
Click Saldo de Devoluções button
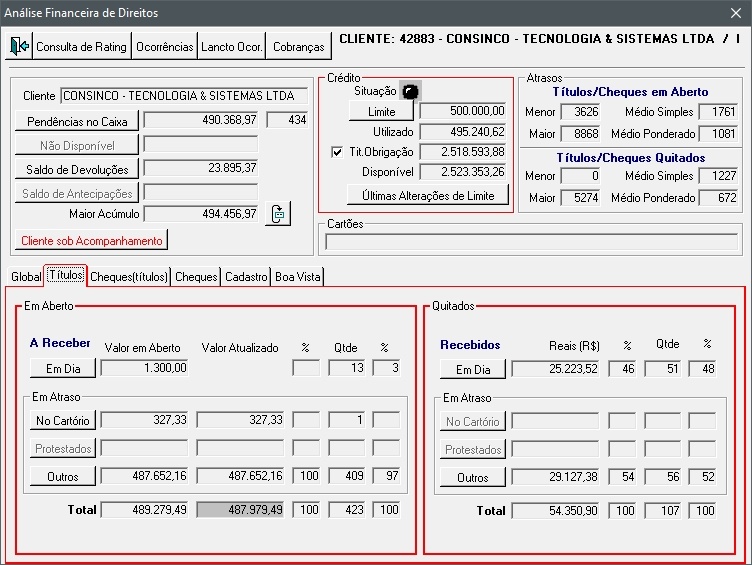pyautogui.click(x=77, y=169)
